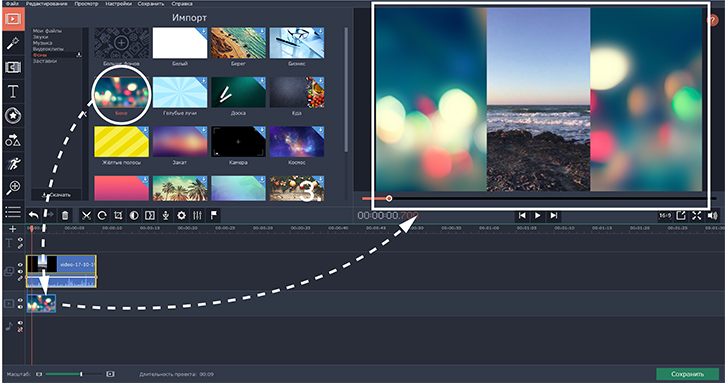Click the Crop icon in toolbar
The height and width of the screenshot is (383, 728).
[x=118, y=215]
